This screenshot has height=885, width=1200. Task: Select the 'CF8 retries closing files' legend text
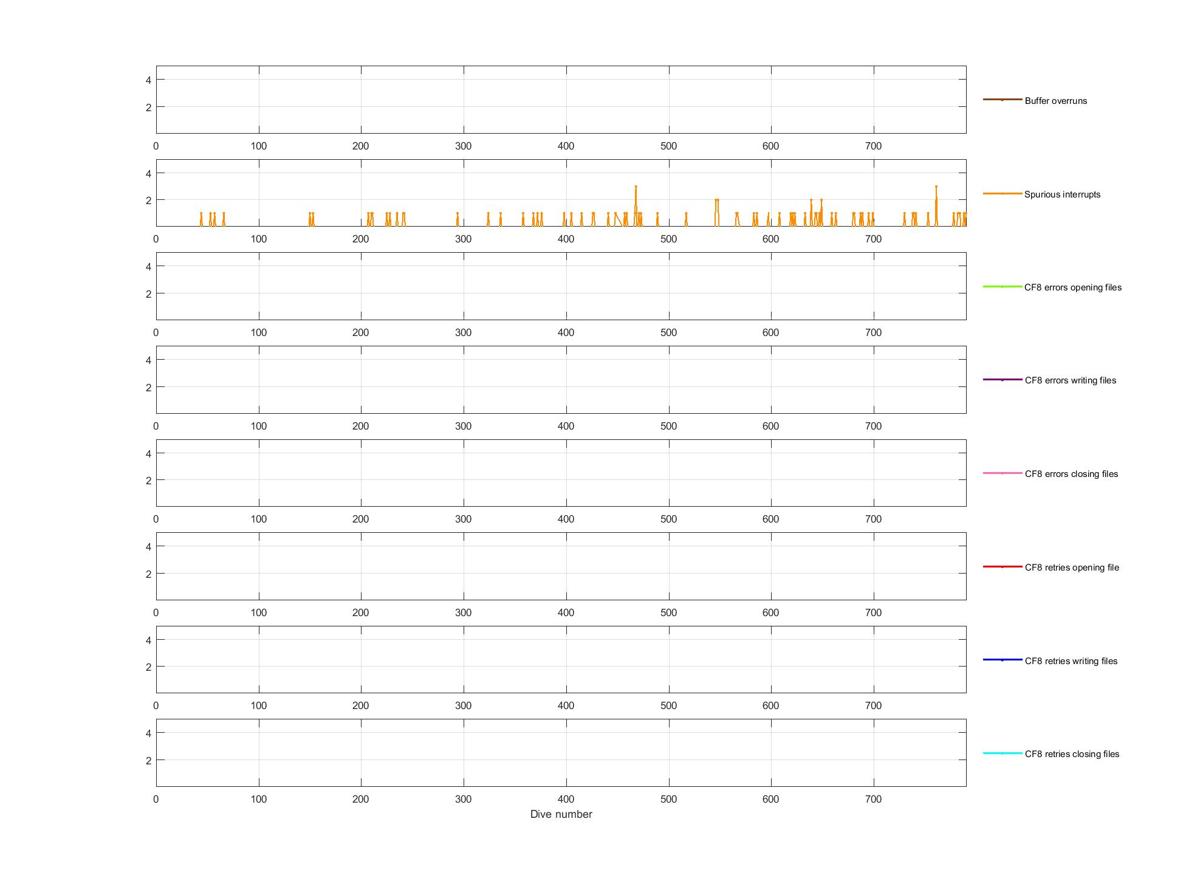click(1072, 754)
